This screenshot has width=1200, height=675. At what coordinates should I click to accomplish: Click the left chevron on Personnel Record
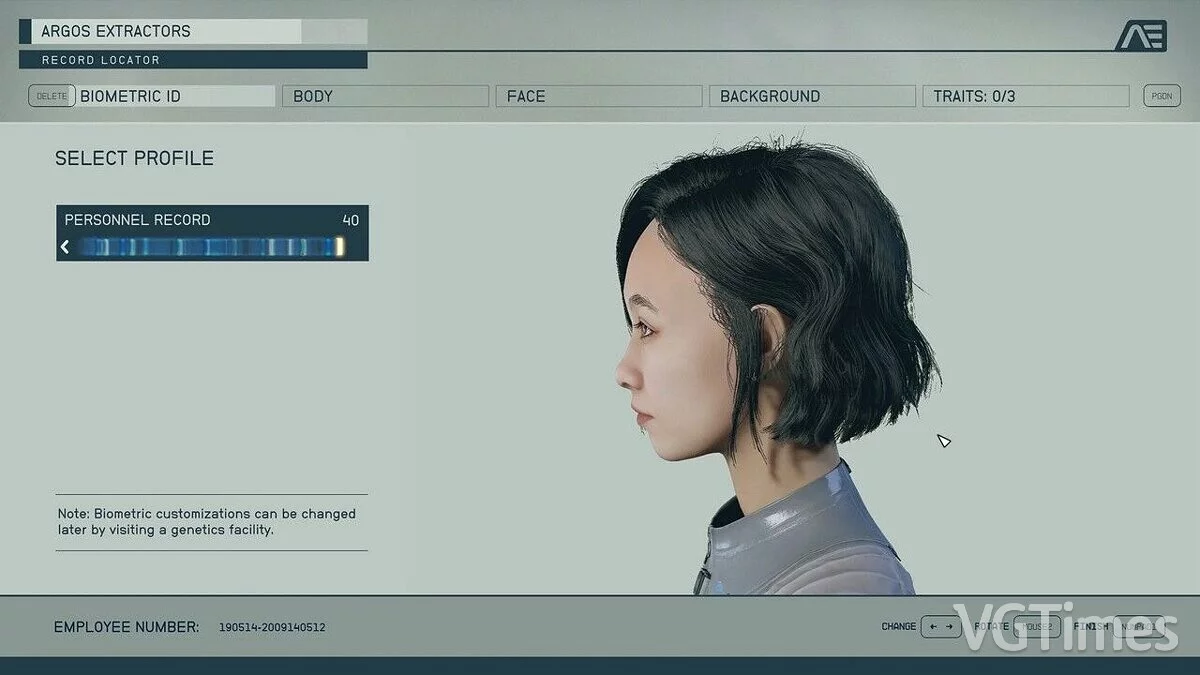tap(65, 246)
